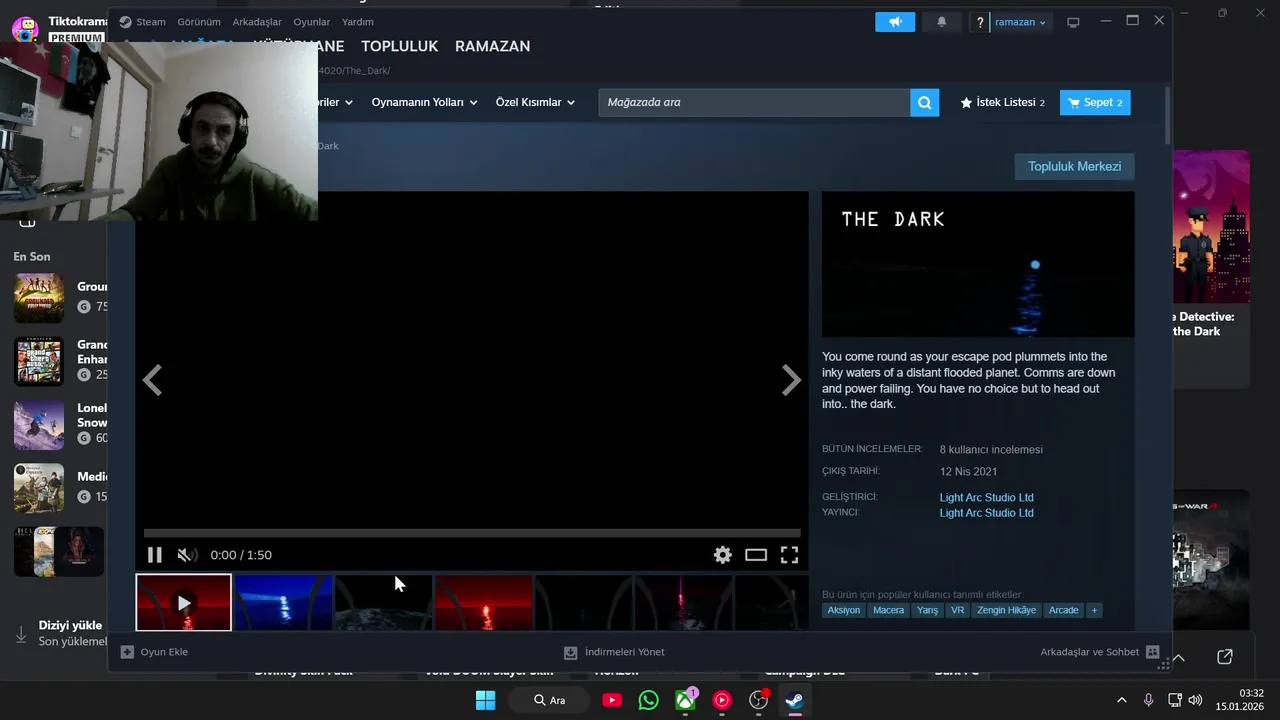Open the ramazan account dropdown
The image size is (1280, 720).
click(1020, 22)
